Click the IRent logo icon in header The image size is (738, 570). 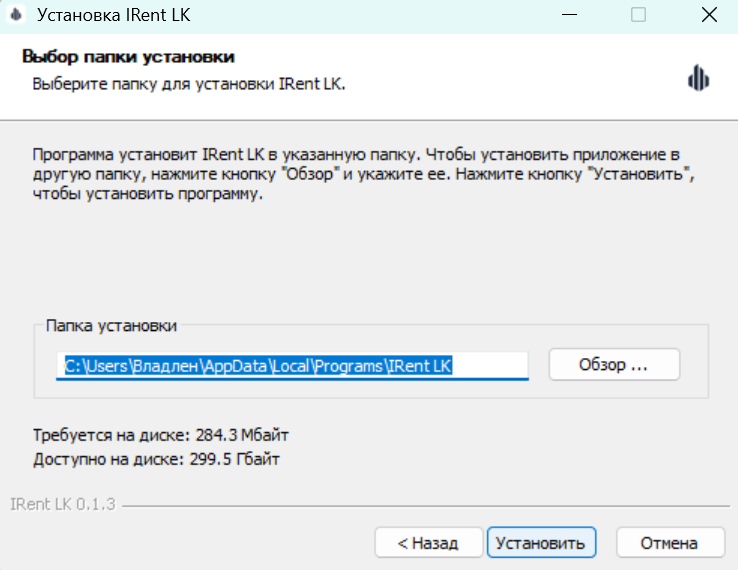(698, 78)
